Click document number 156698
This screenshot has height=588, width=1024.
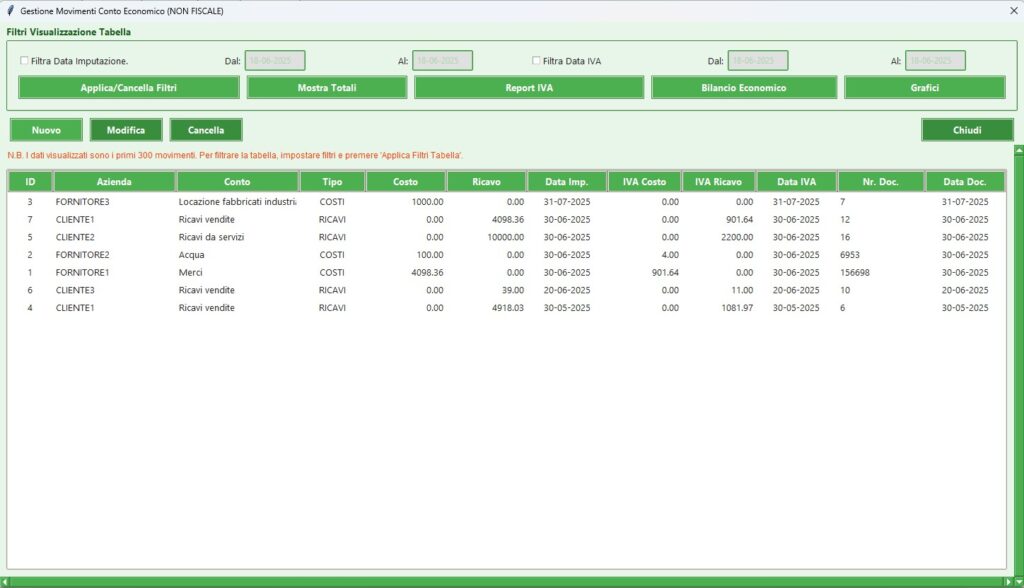pos(855,272)
